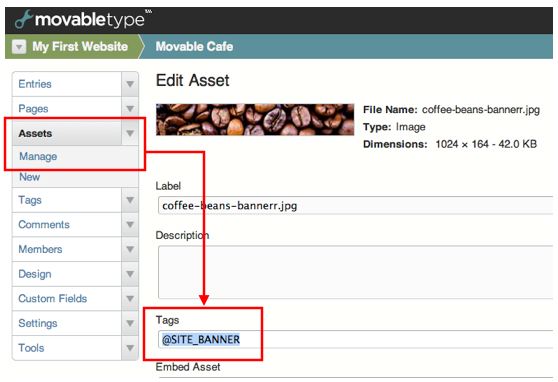The width and height of the screenshot is (558, 382).
Task: Expand the Custom Fields menu arrow
Action: click(x=130, y=298)
